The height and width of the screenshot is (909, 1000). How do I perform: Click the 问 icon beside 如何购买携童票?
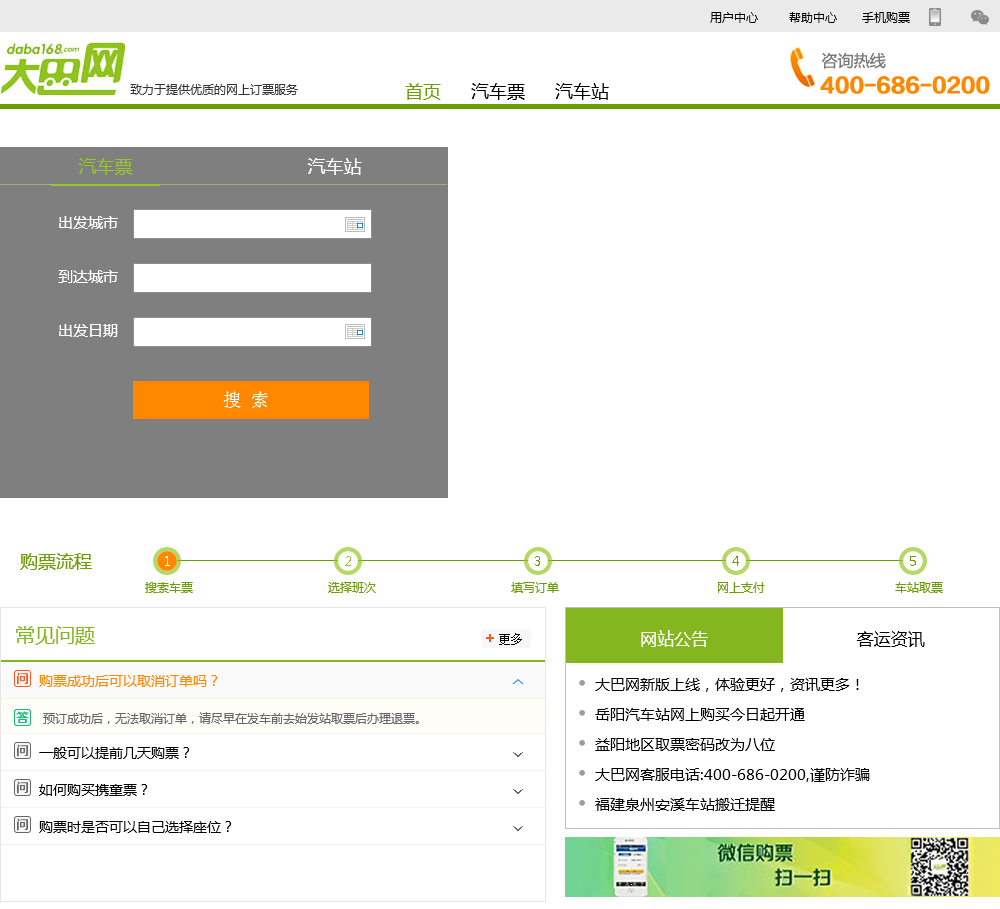22,788
